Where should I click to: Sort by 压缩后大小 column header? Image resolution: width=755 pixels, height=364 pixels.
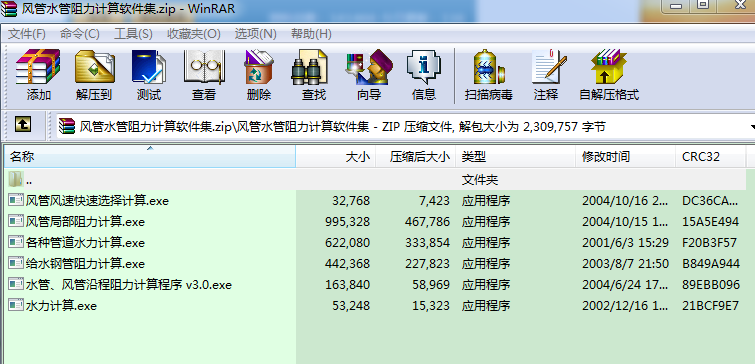click(x=416, y=156)
